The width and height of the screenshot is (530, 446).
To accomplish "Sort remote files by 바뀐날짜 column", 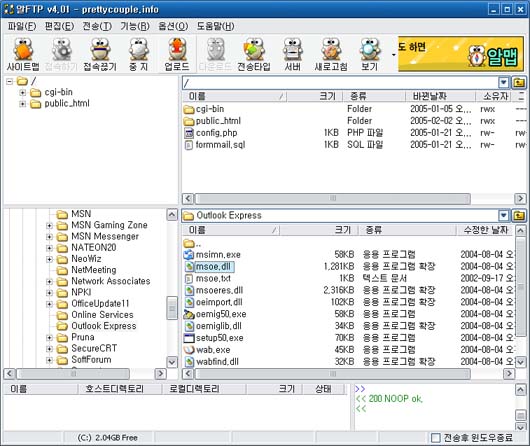I will [x=440, y=96].
